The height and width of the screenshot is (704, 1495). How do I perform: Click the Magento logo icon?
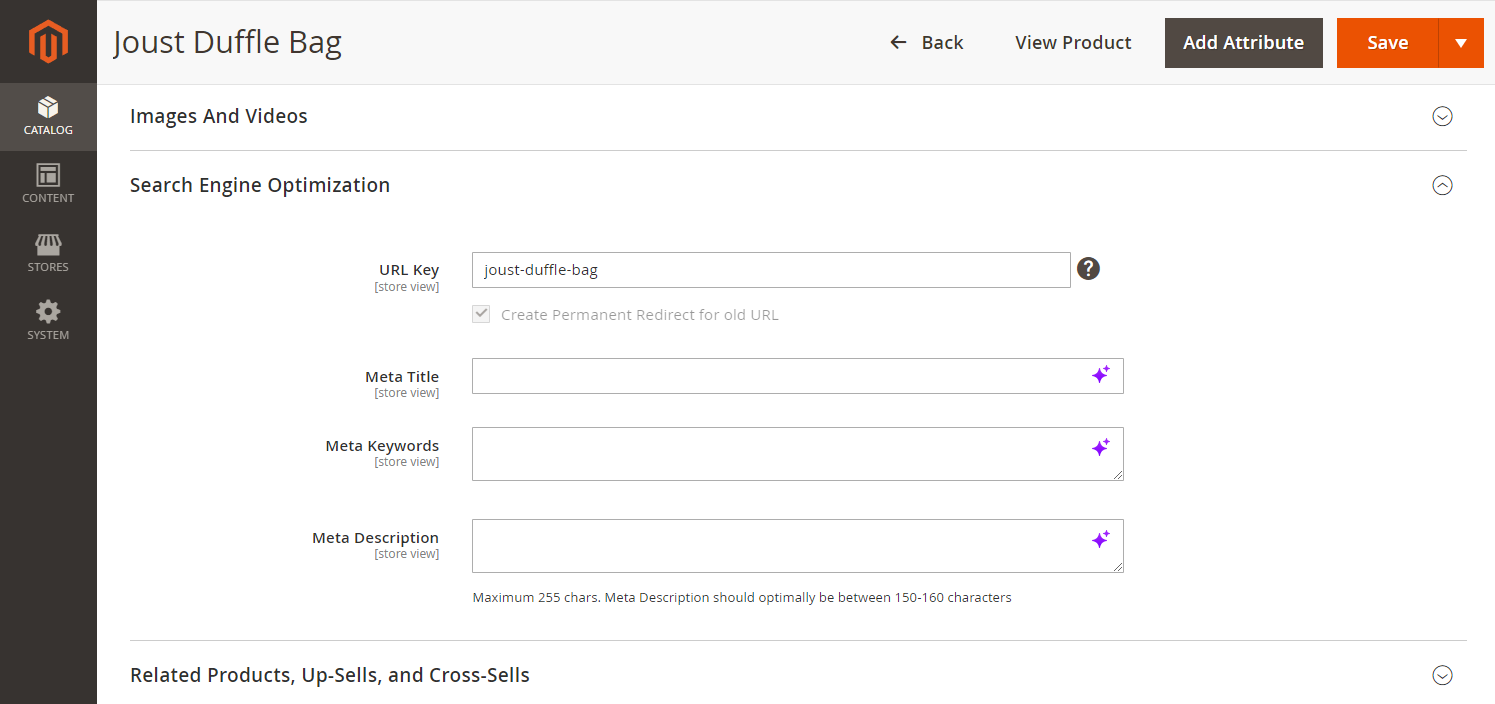(48, 42)
